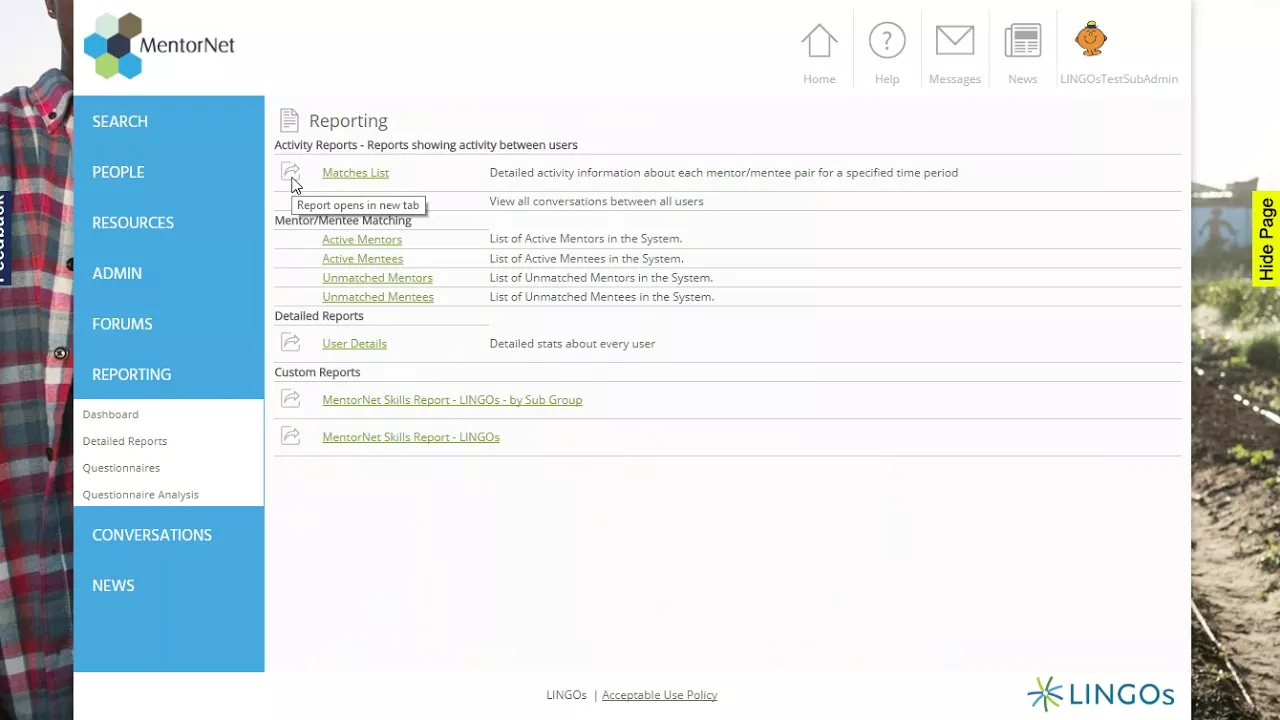Open Help question mark icon
Screen dimensions: 1280x720
887,41
